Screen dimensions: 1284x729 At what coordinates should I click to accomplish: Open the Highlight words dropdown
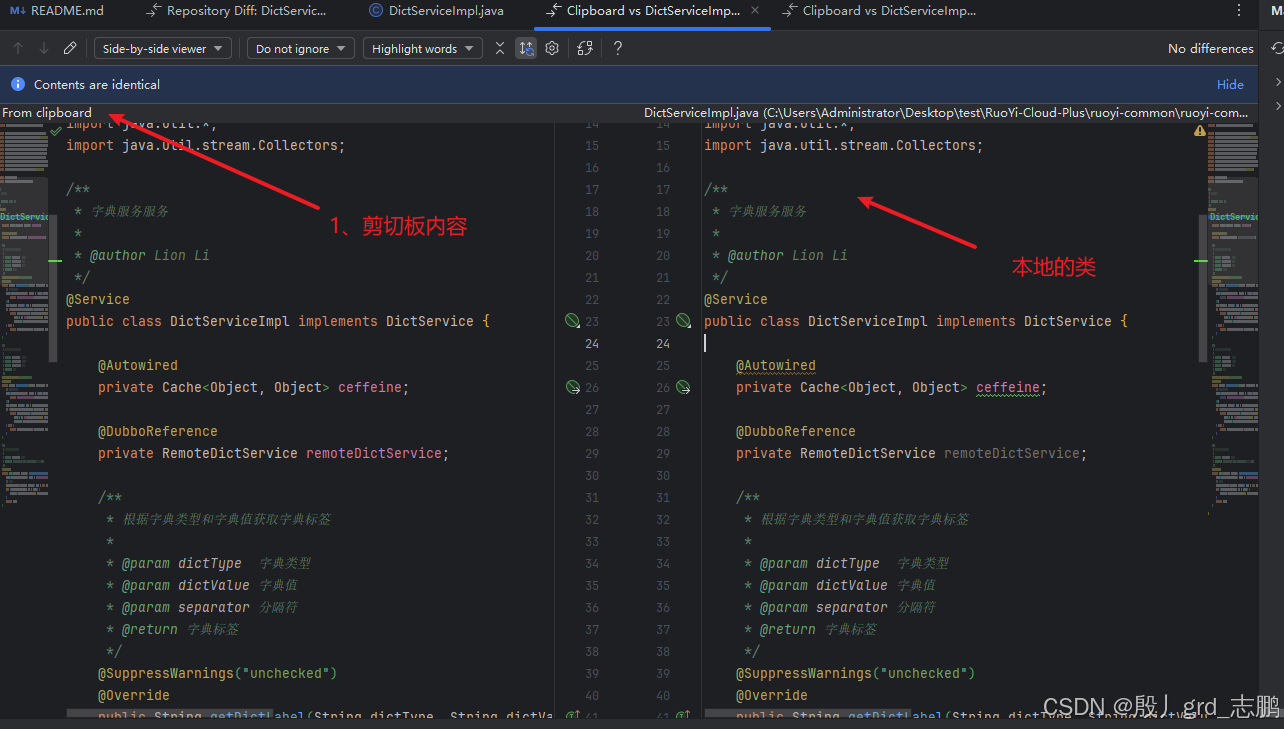click(x=423, y=48)
